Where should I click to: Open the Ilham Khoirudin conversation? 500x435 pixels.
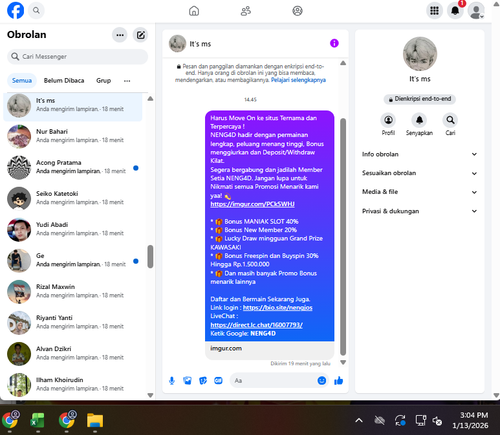(73, 384)
